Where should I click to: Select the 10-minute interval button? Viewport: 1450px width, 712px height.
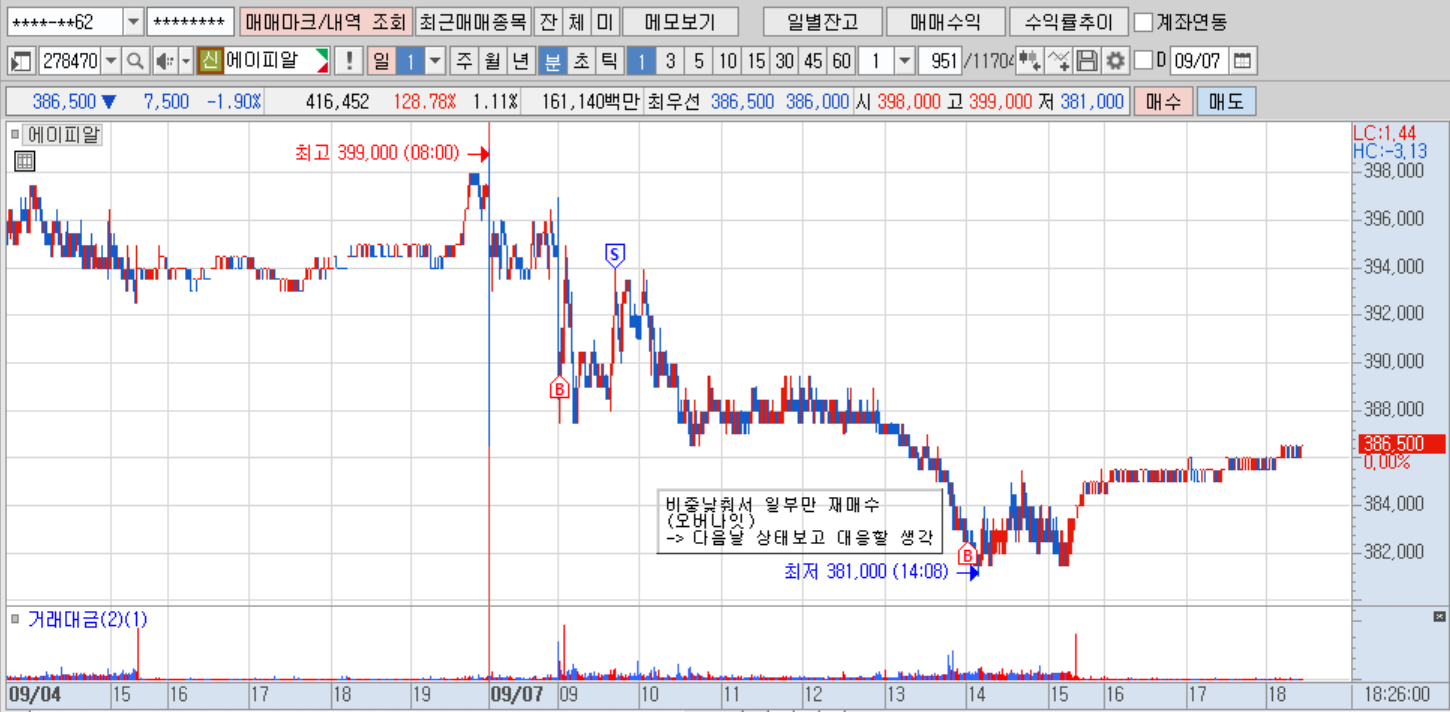728,61
